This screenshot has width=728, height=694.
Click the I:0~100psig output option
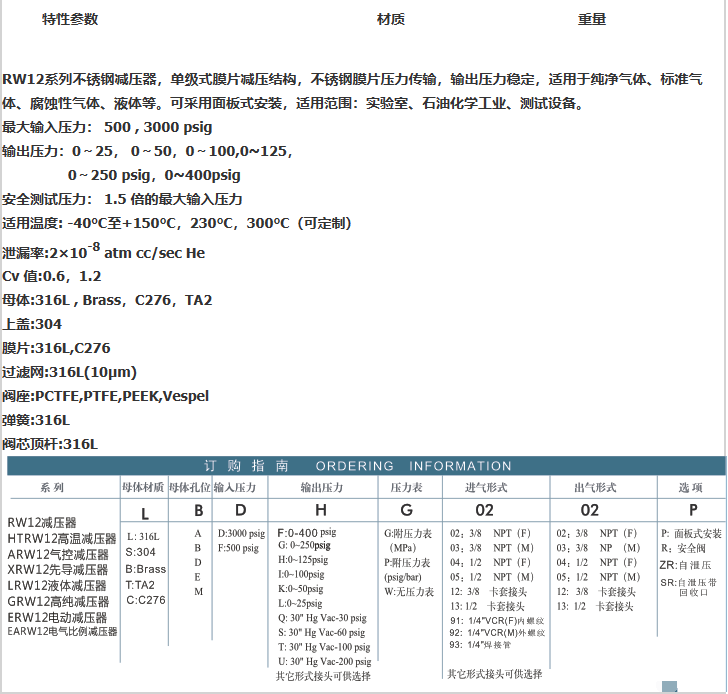click(x=301, y=575)
